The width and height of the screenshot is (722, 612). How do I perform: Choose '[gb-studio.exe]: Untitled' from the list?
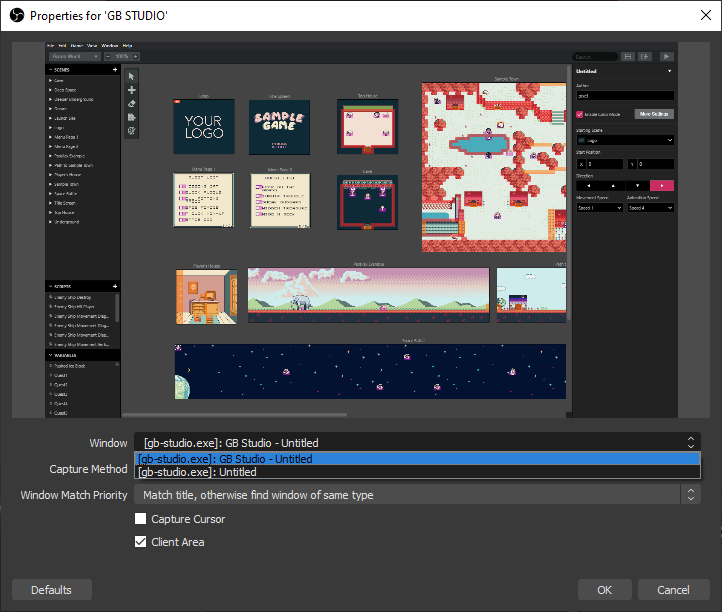click(417, 472)
